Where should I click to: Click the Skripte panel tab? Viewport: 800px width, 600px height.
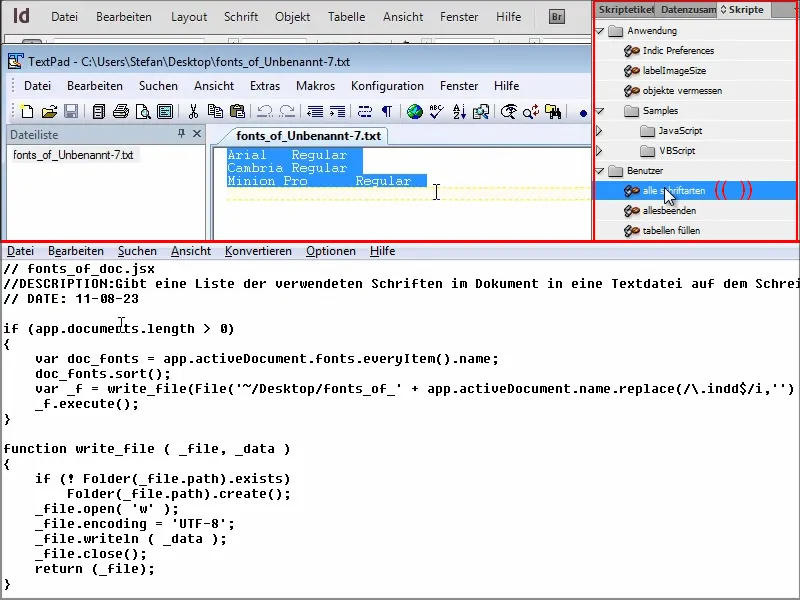point(742,9)
